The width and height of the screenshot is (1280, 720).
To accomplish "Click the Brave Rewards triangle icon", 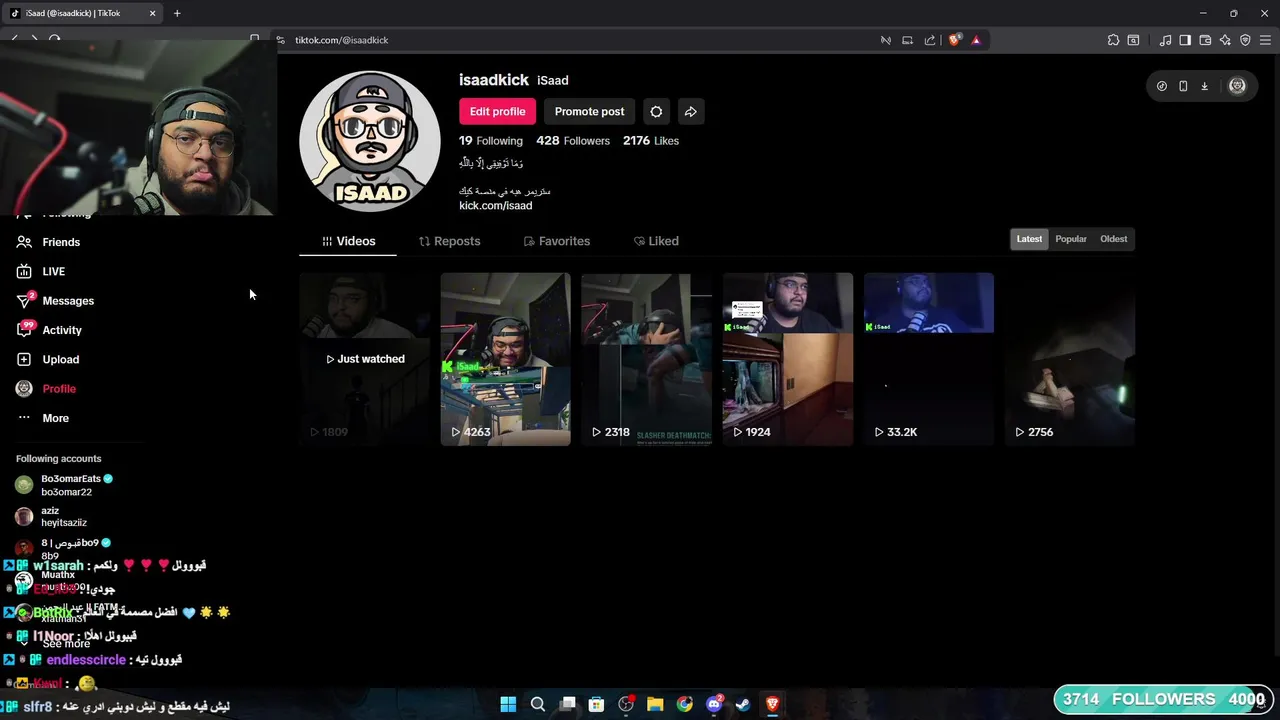I will (976, 40).
